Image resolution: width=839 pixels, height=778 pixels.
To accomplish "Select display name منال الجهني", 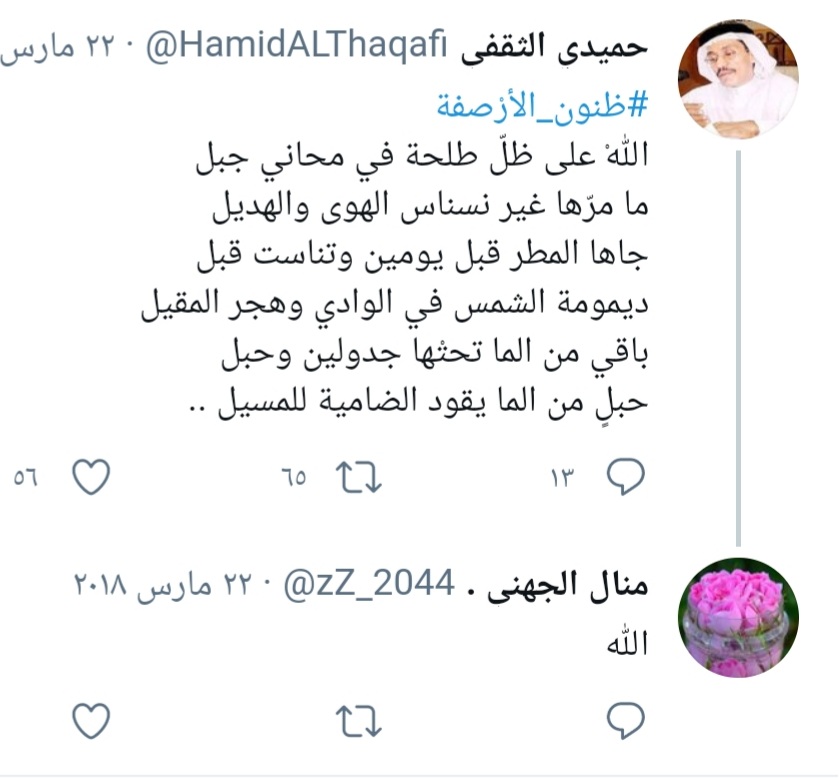I will 568,585.
